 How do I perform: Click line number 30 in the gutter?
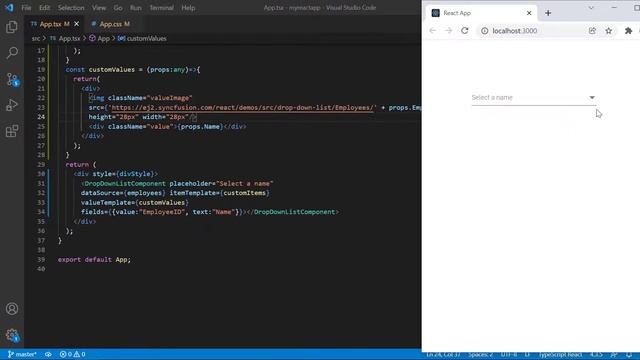41,174
